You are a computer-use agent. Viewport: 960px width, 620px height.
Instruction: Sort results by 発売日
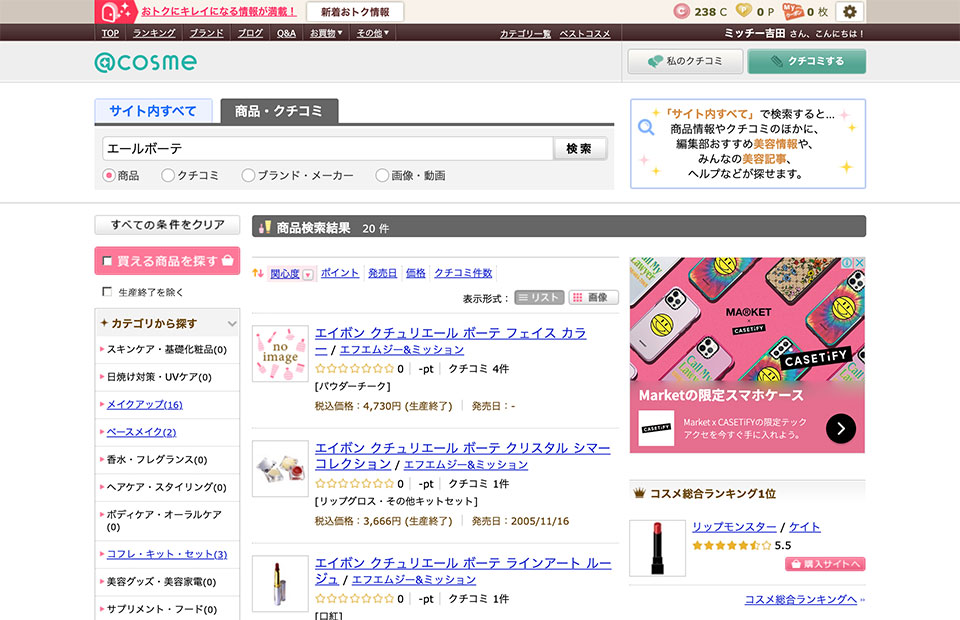(x=383, y=273)
